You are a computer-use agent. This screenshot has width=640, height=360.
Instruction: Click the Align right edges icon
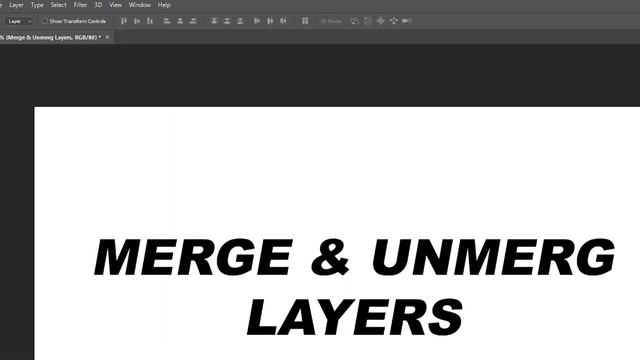pos(193,21)
